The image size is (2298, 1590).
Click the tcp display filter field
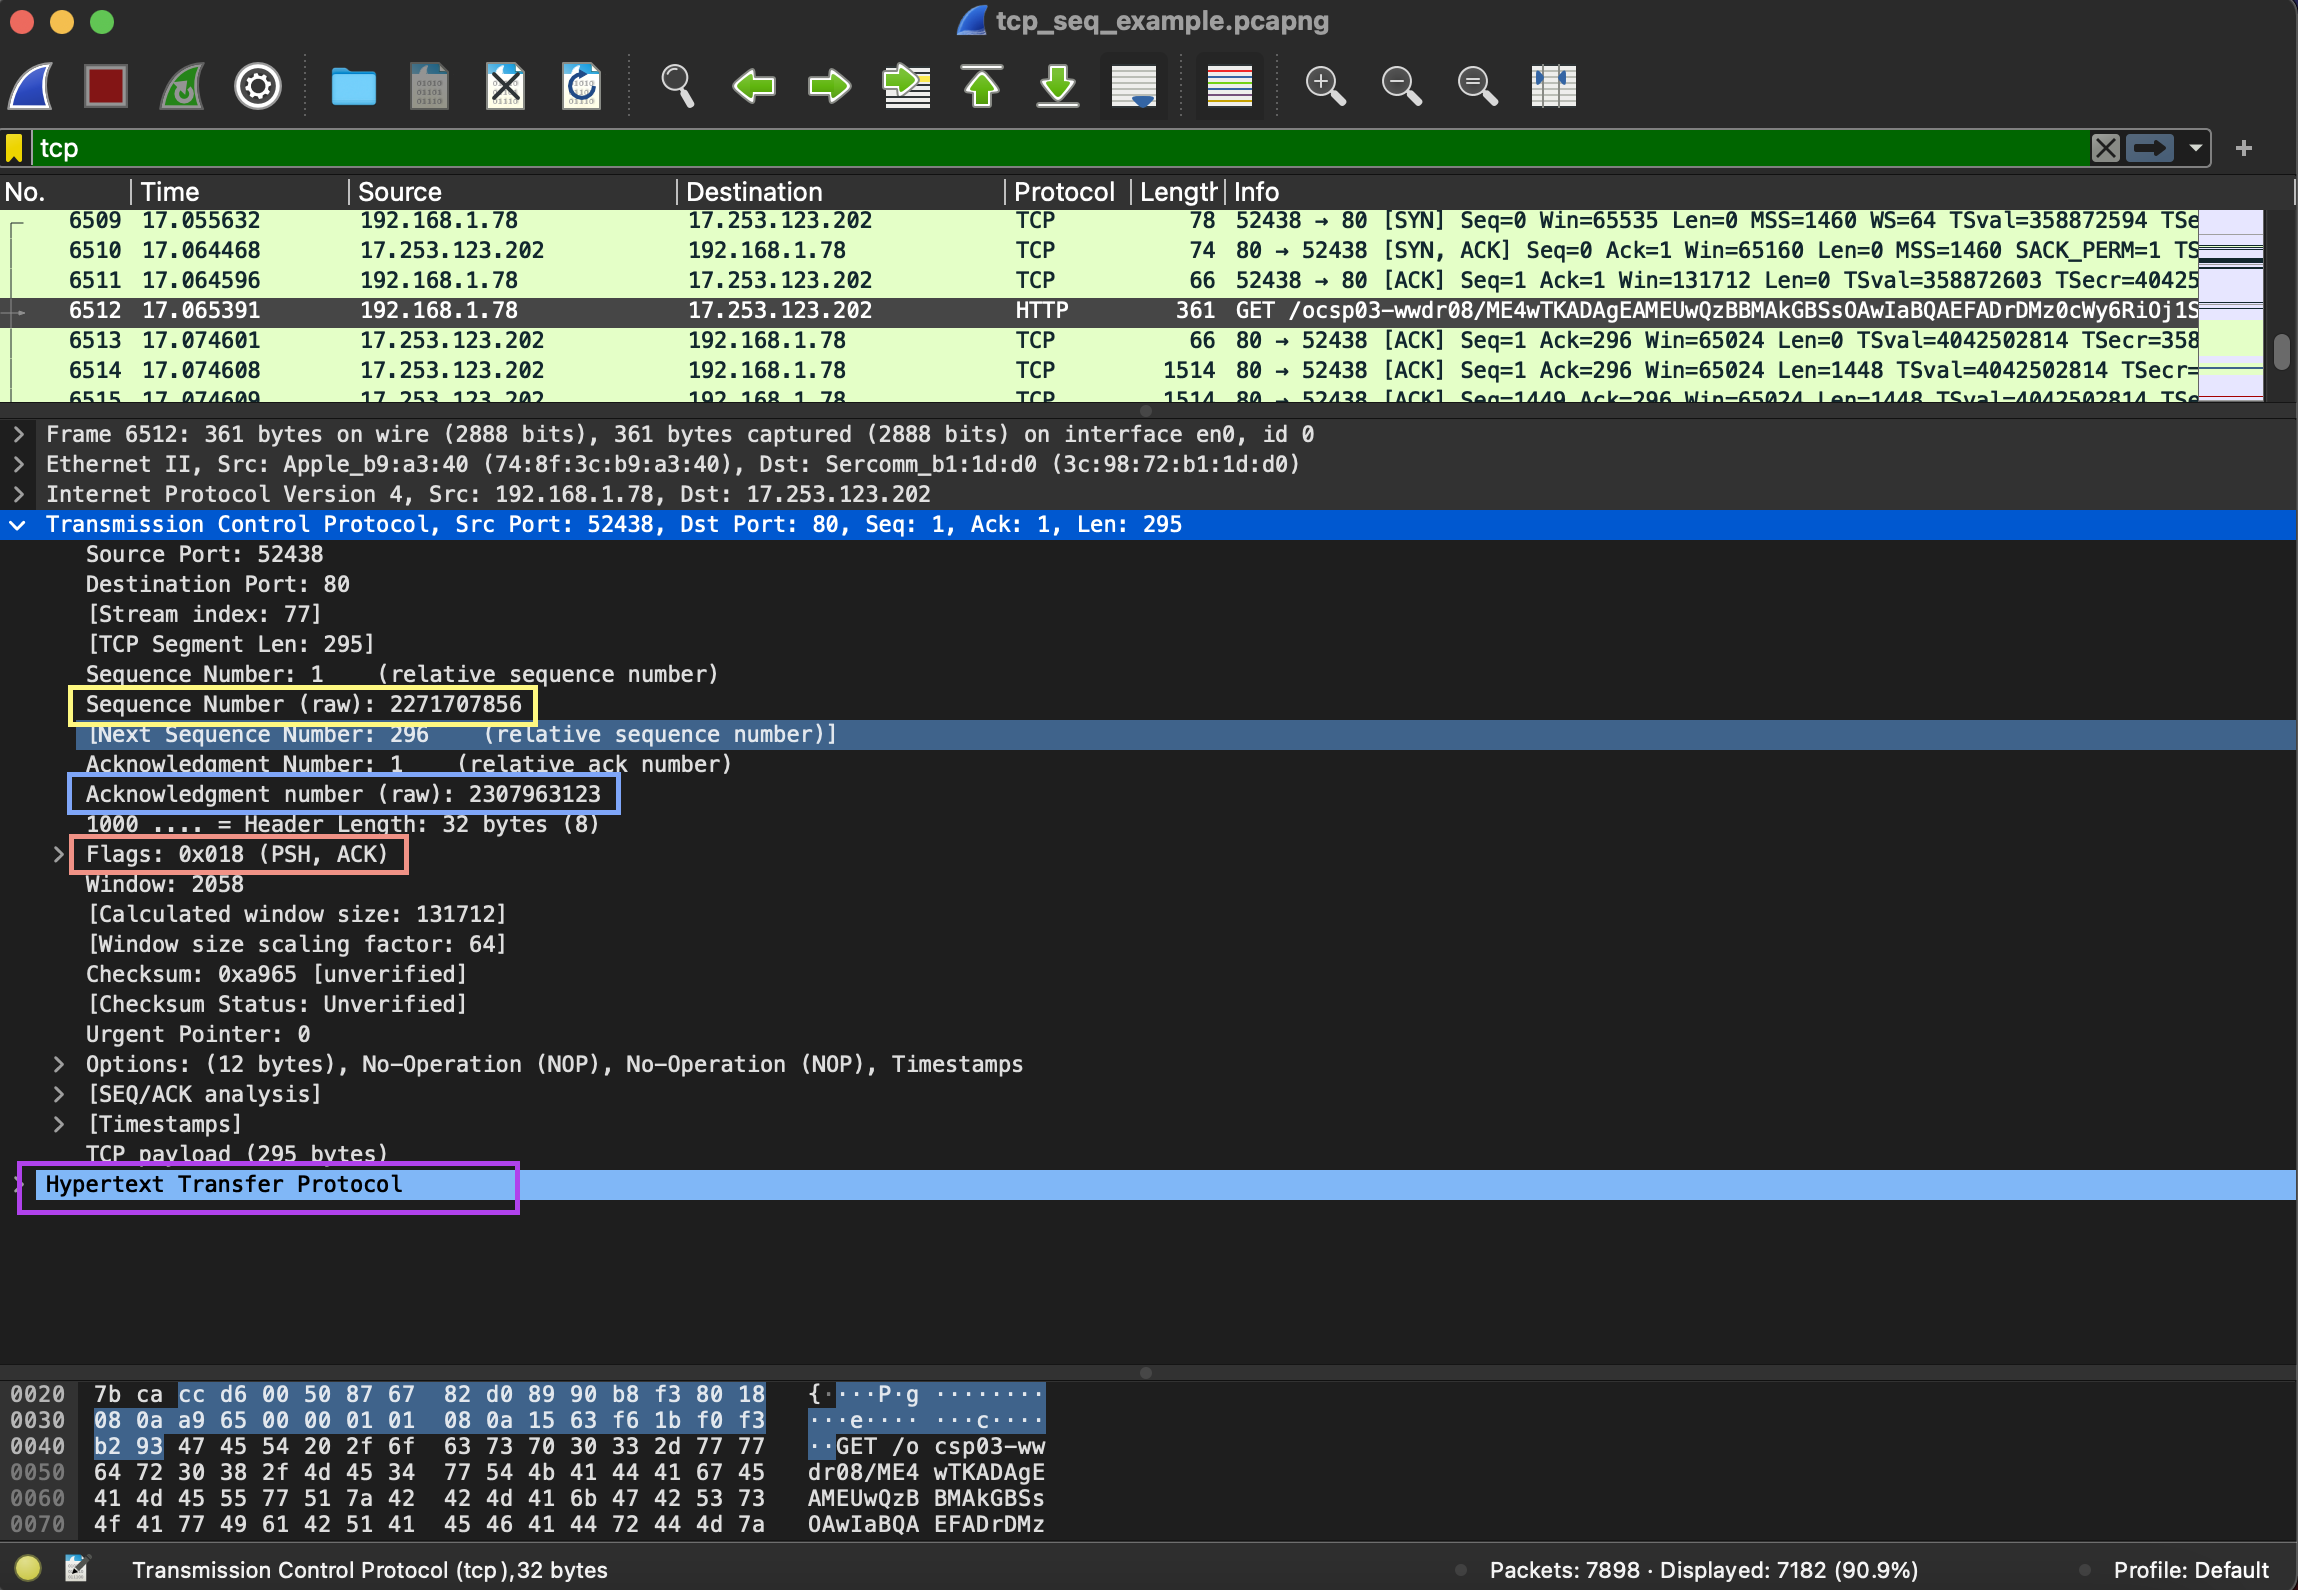1060,148
